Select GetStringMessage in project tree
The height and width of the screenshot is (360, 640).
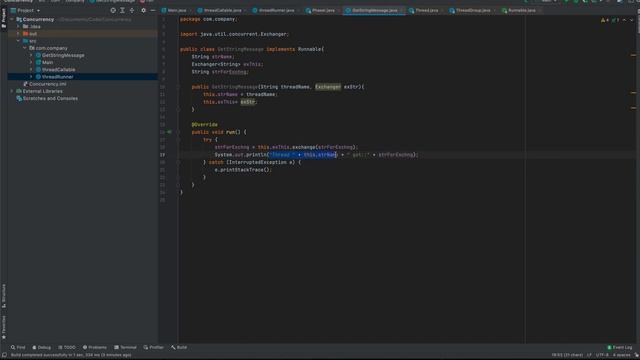tap(63, 55)
